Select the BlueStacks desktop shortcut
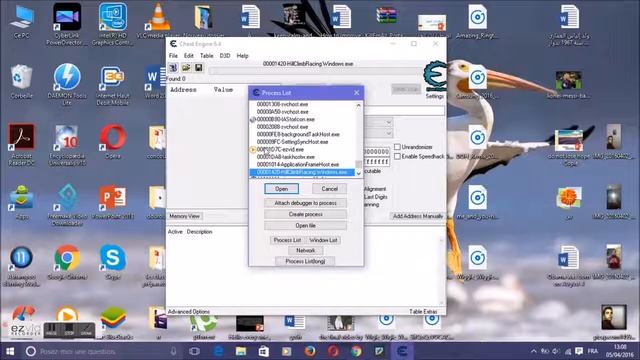Screen dimensions: 640x360 [113, 323]
